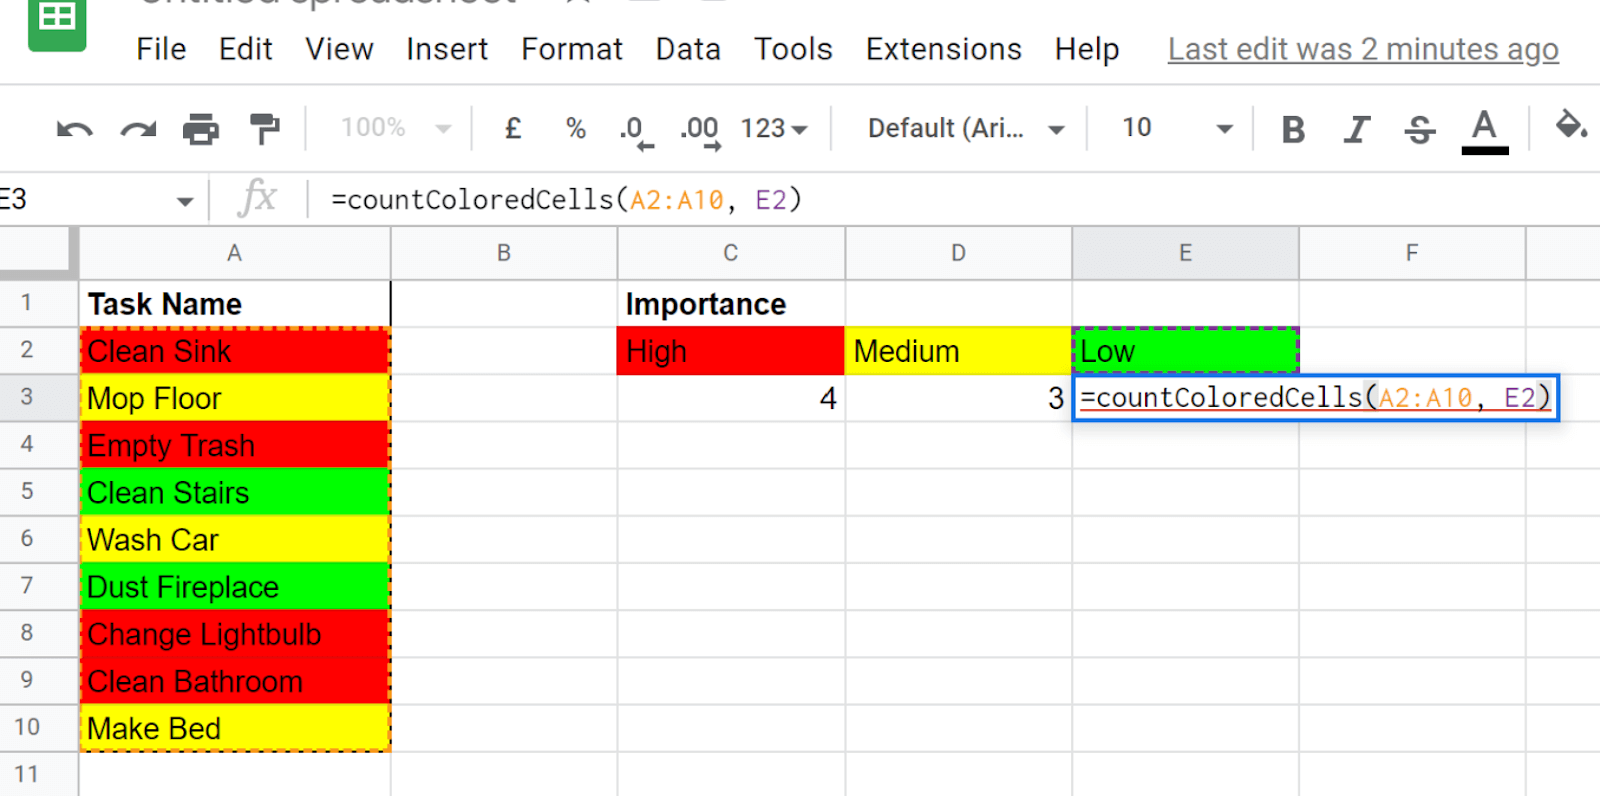Screen dimensions: 1600x796
Task: Toggle Strikethrough formatting
Action: (x=1419, y=129)
